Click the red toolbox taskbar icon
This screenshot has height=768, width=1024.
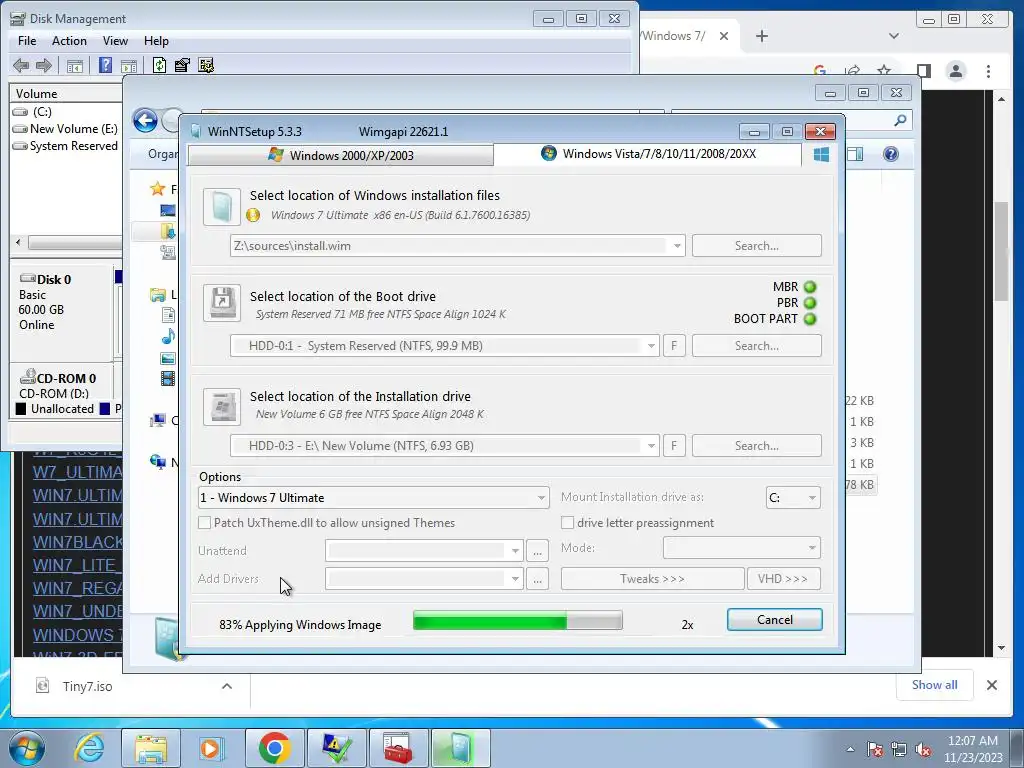tap(398, 748)
